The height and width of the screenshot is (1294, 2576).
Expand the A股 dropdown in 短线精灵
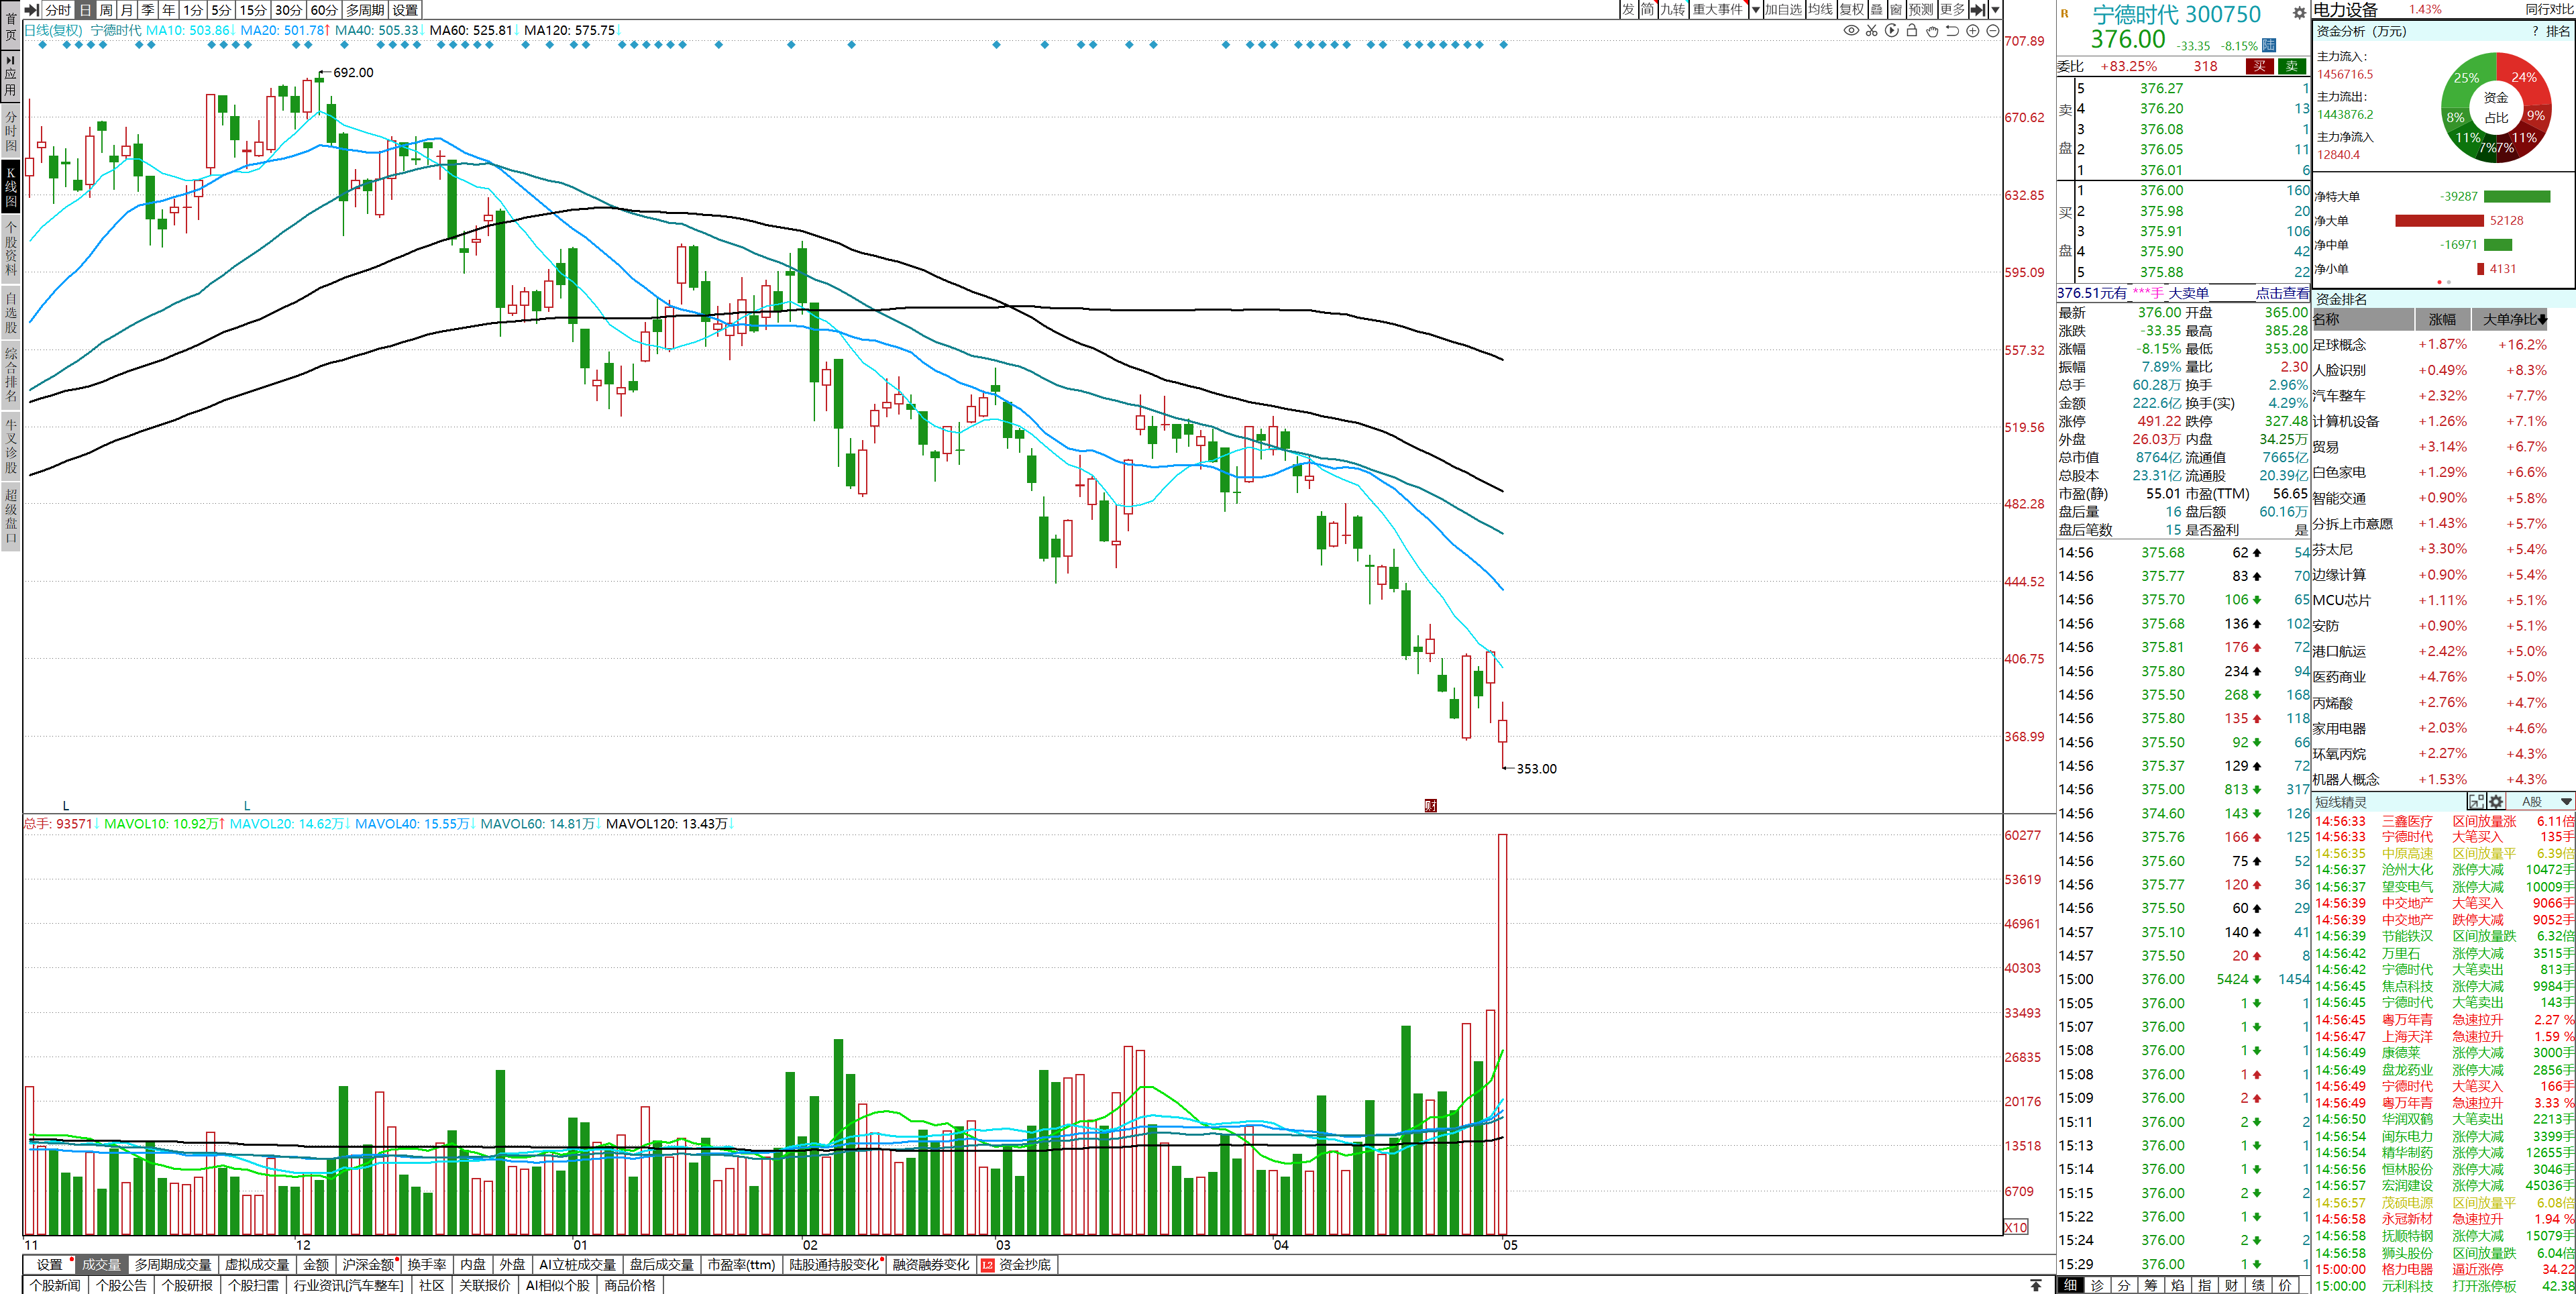[x=2566, y=802]
